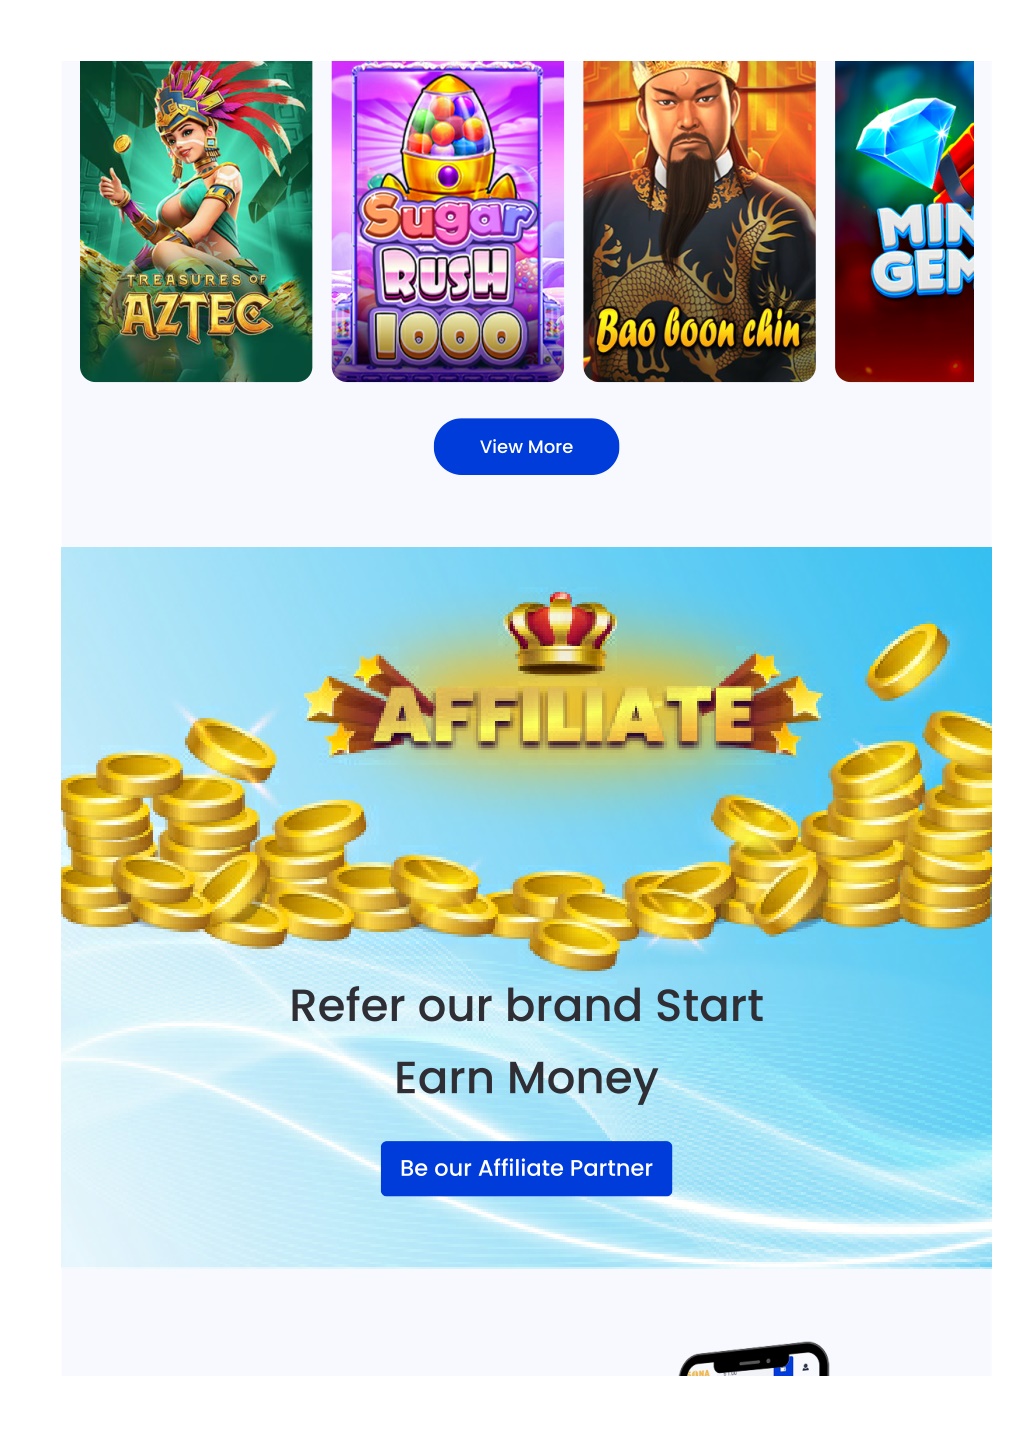Click the "Refer our brand Start" heading
Viewport: 1024px width, 1449px height.
pos(526,1005)
